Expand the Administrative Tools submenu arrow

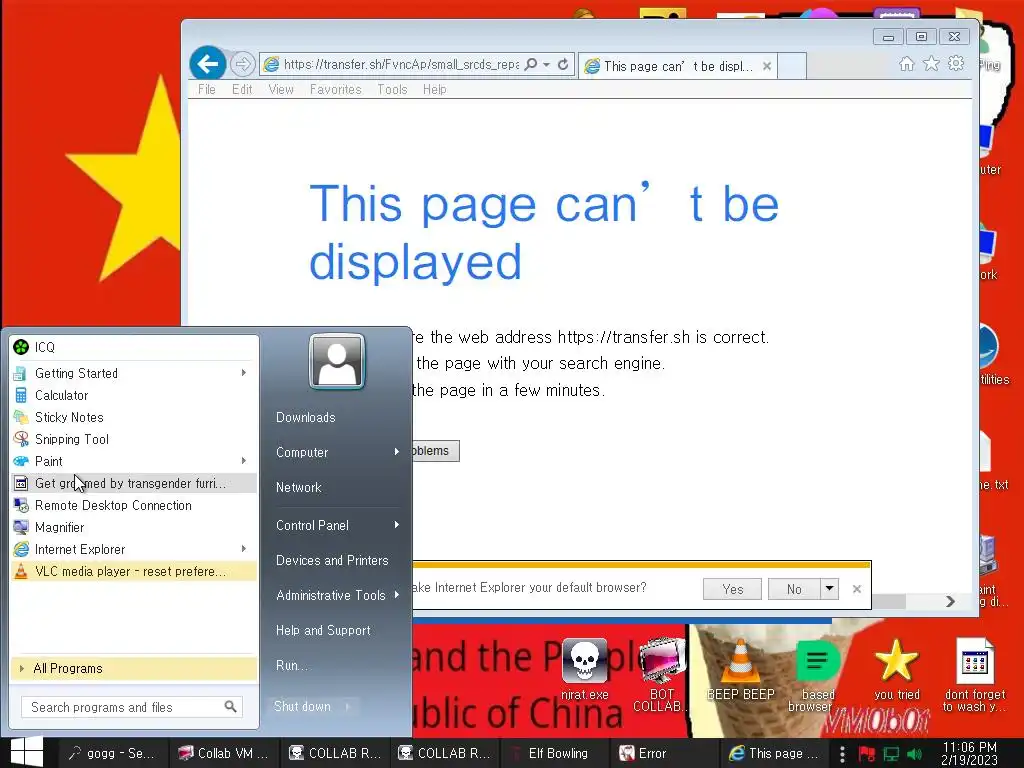(396, 595)
